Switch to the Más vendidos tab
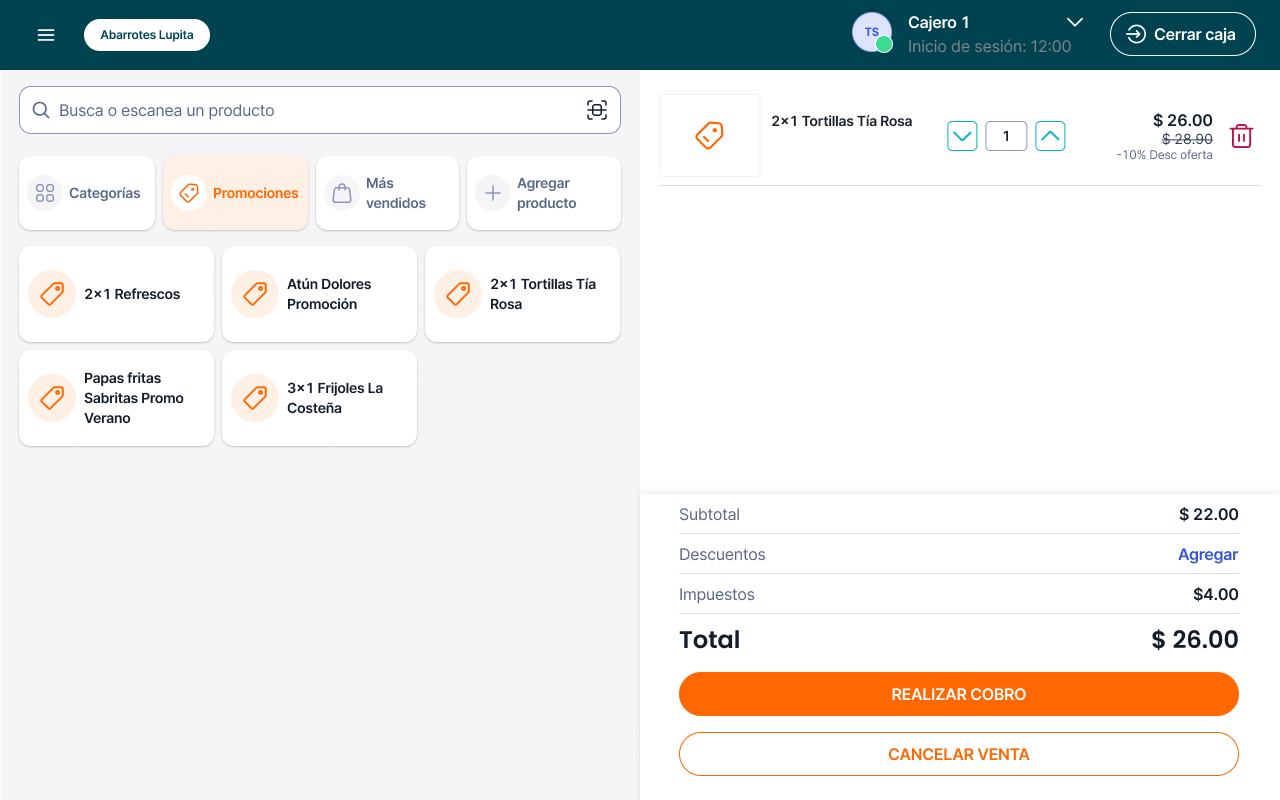The height and width of the screenshot is (800, 1280). (387, 193)
